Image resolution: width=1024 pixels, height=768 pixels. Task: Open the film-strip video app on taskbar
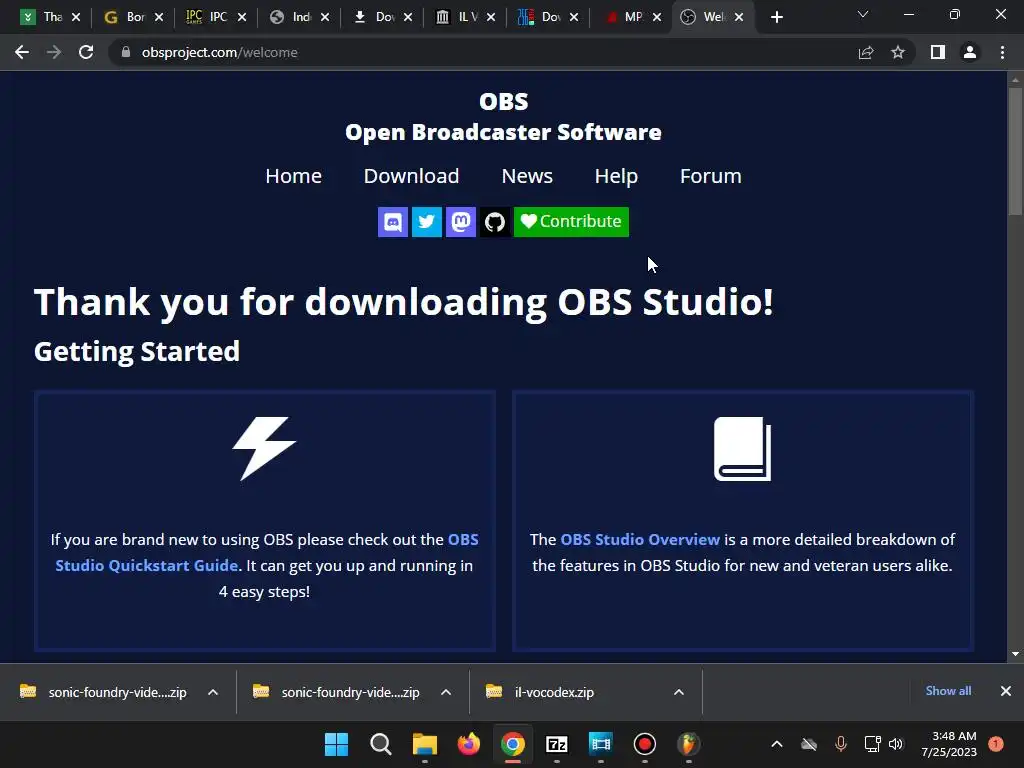pos(600,744)
